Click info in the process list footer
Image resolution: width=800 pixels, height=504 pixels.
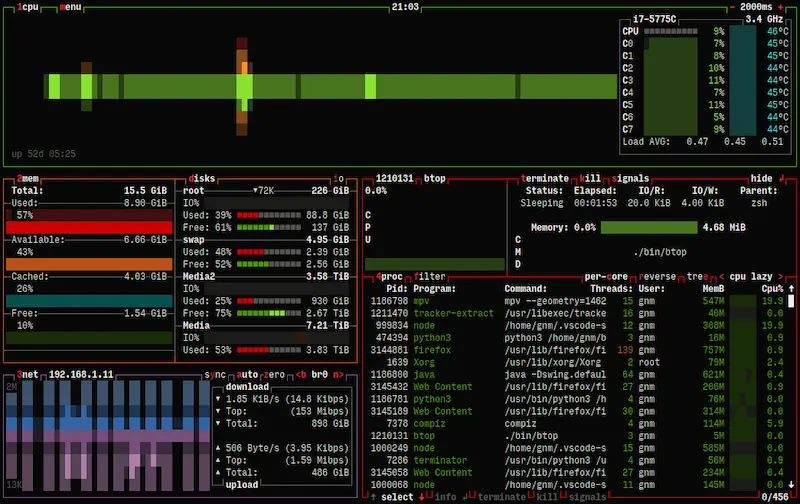click(x=445, y=497)
